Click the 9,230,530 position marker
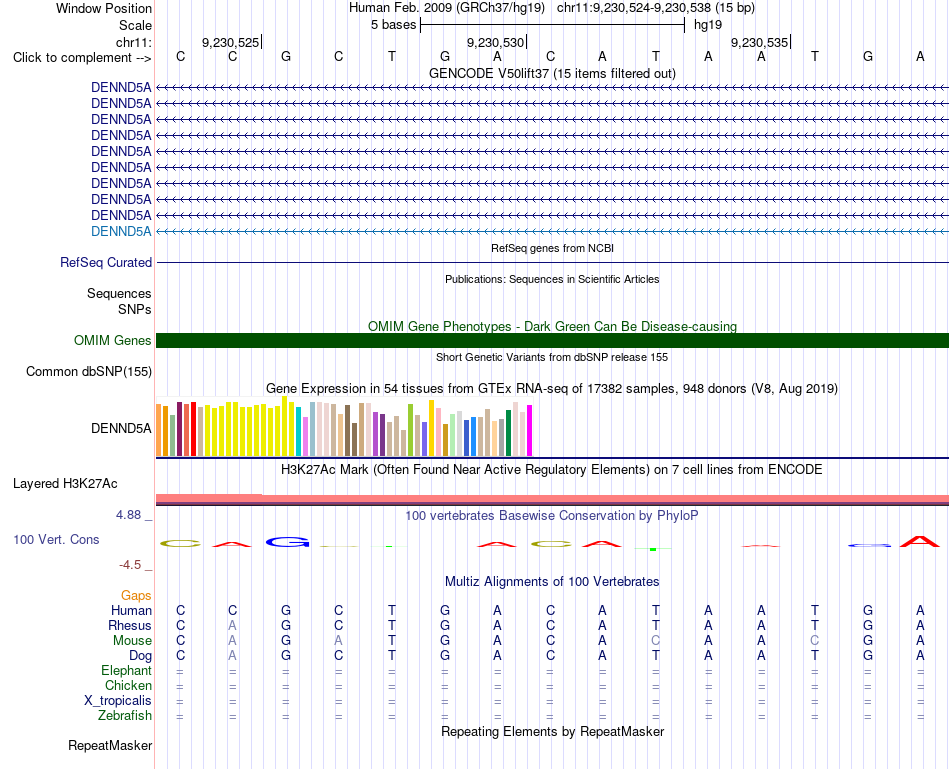The image size is (950, 769). [x=496, y=42]
